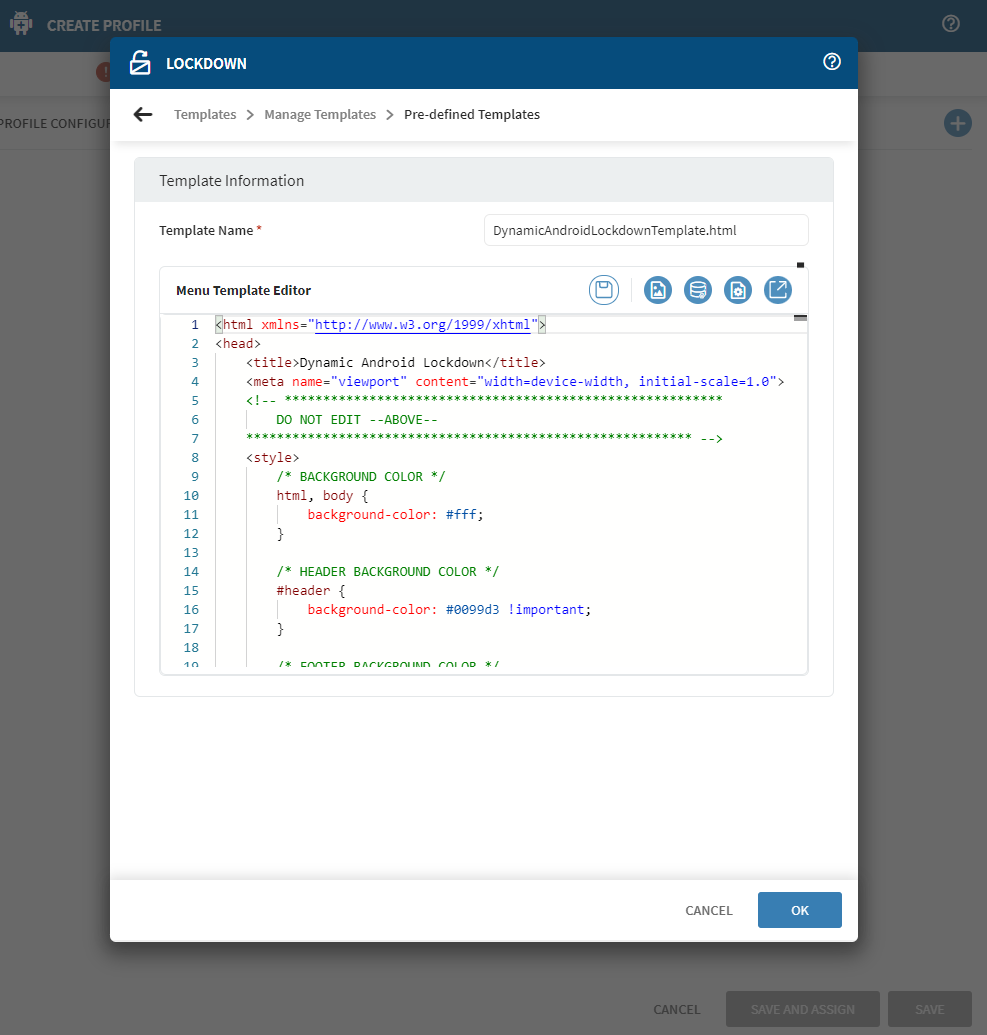Click the image file icon in editor toolbar

tap(657, 290)
